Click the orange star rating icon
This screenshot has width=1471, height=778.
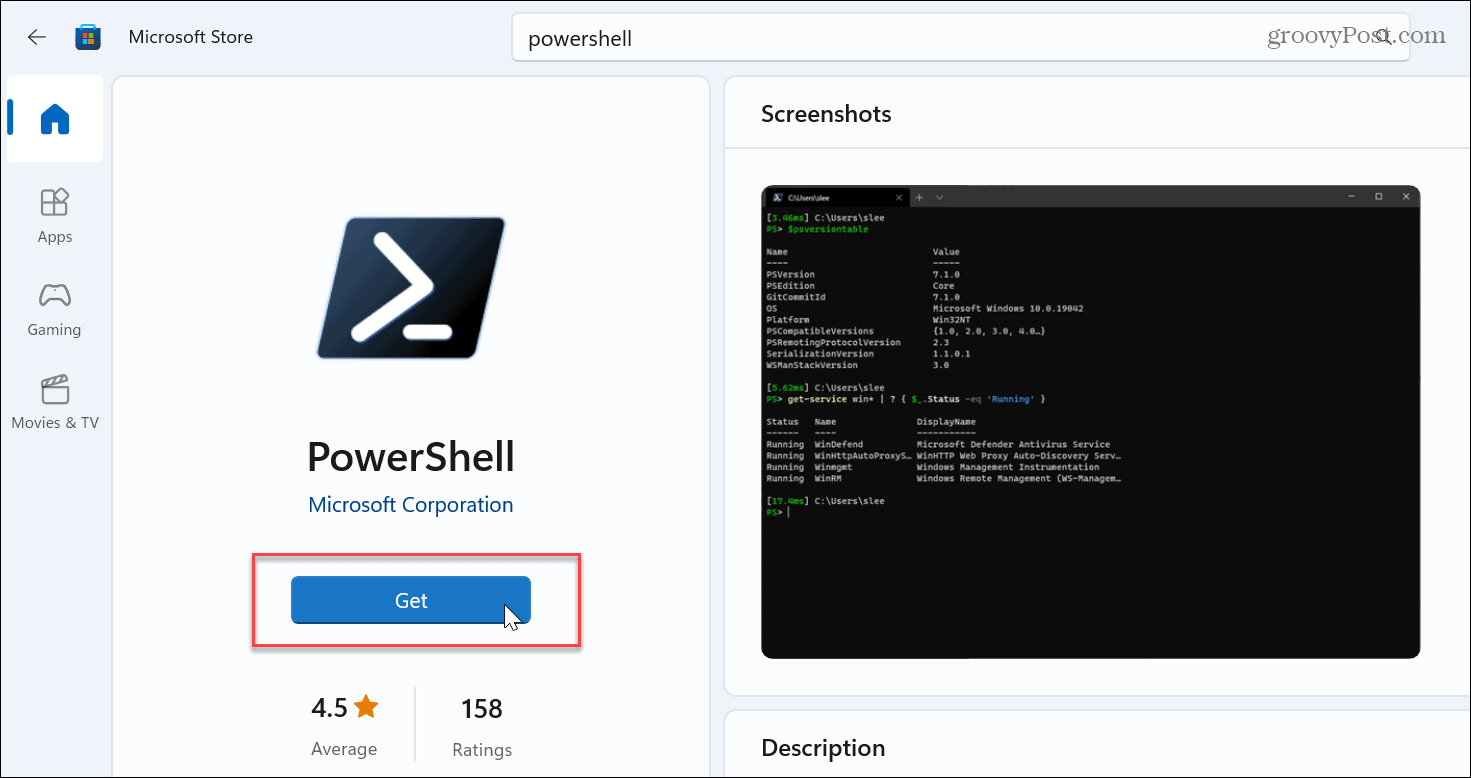click(366, 708)
